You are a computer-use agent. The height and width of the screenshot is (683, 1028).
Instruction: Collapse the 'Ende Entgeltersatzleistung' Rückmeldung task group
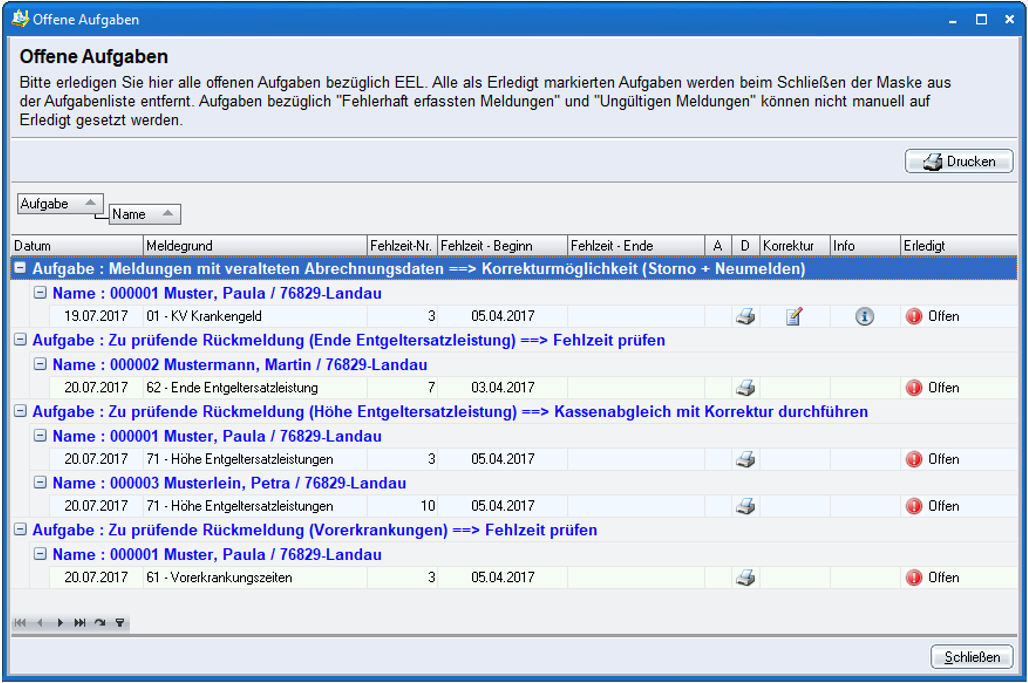tap(20, 340)
